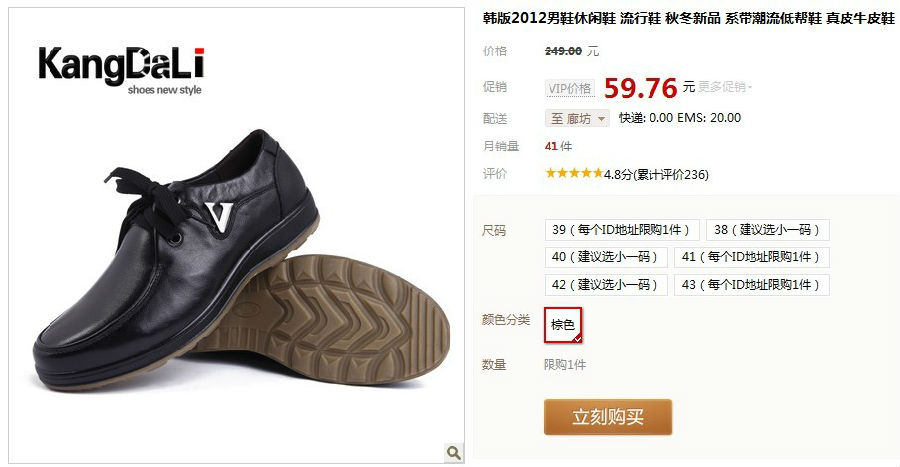Image resolution: width=900 pixels, height=467 pixels.
Task: Click the 59.76 promotional price
Action: (x=641, y=88)
